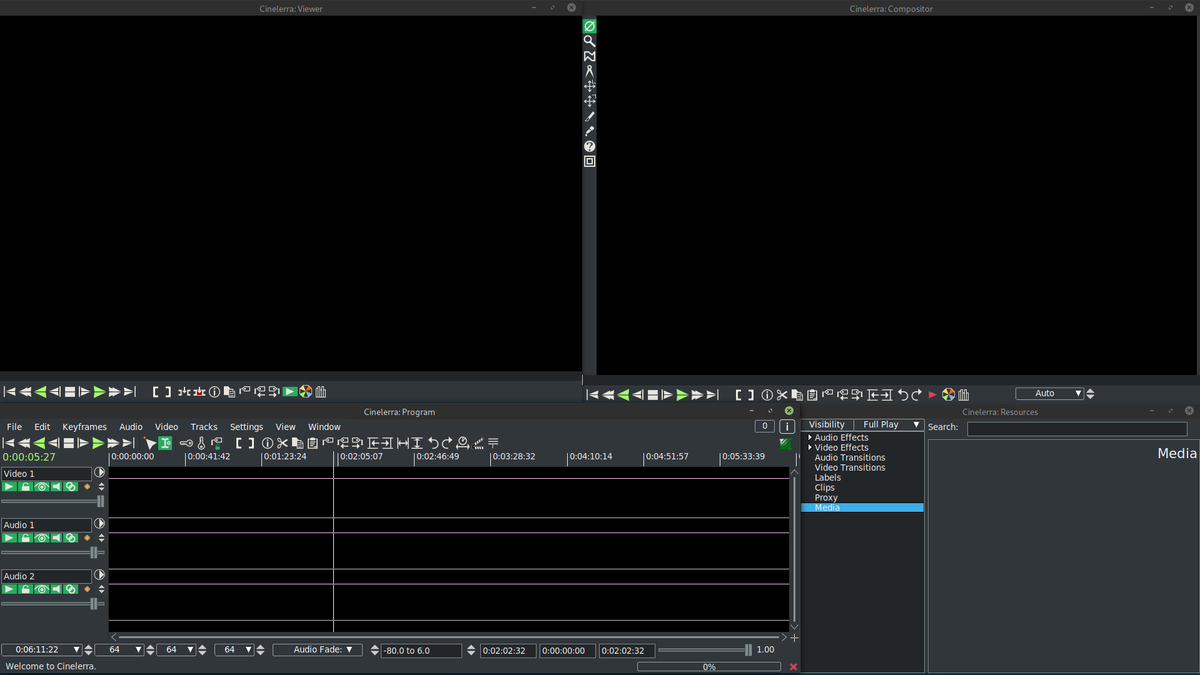Toggle play on Video 1 track
Screen dimensions: 1200x675
point(9,487)
